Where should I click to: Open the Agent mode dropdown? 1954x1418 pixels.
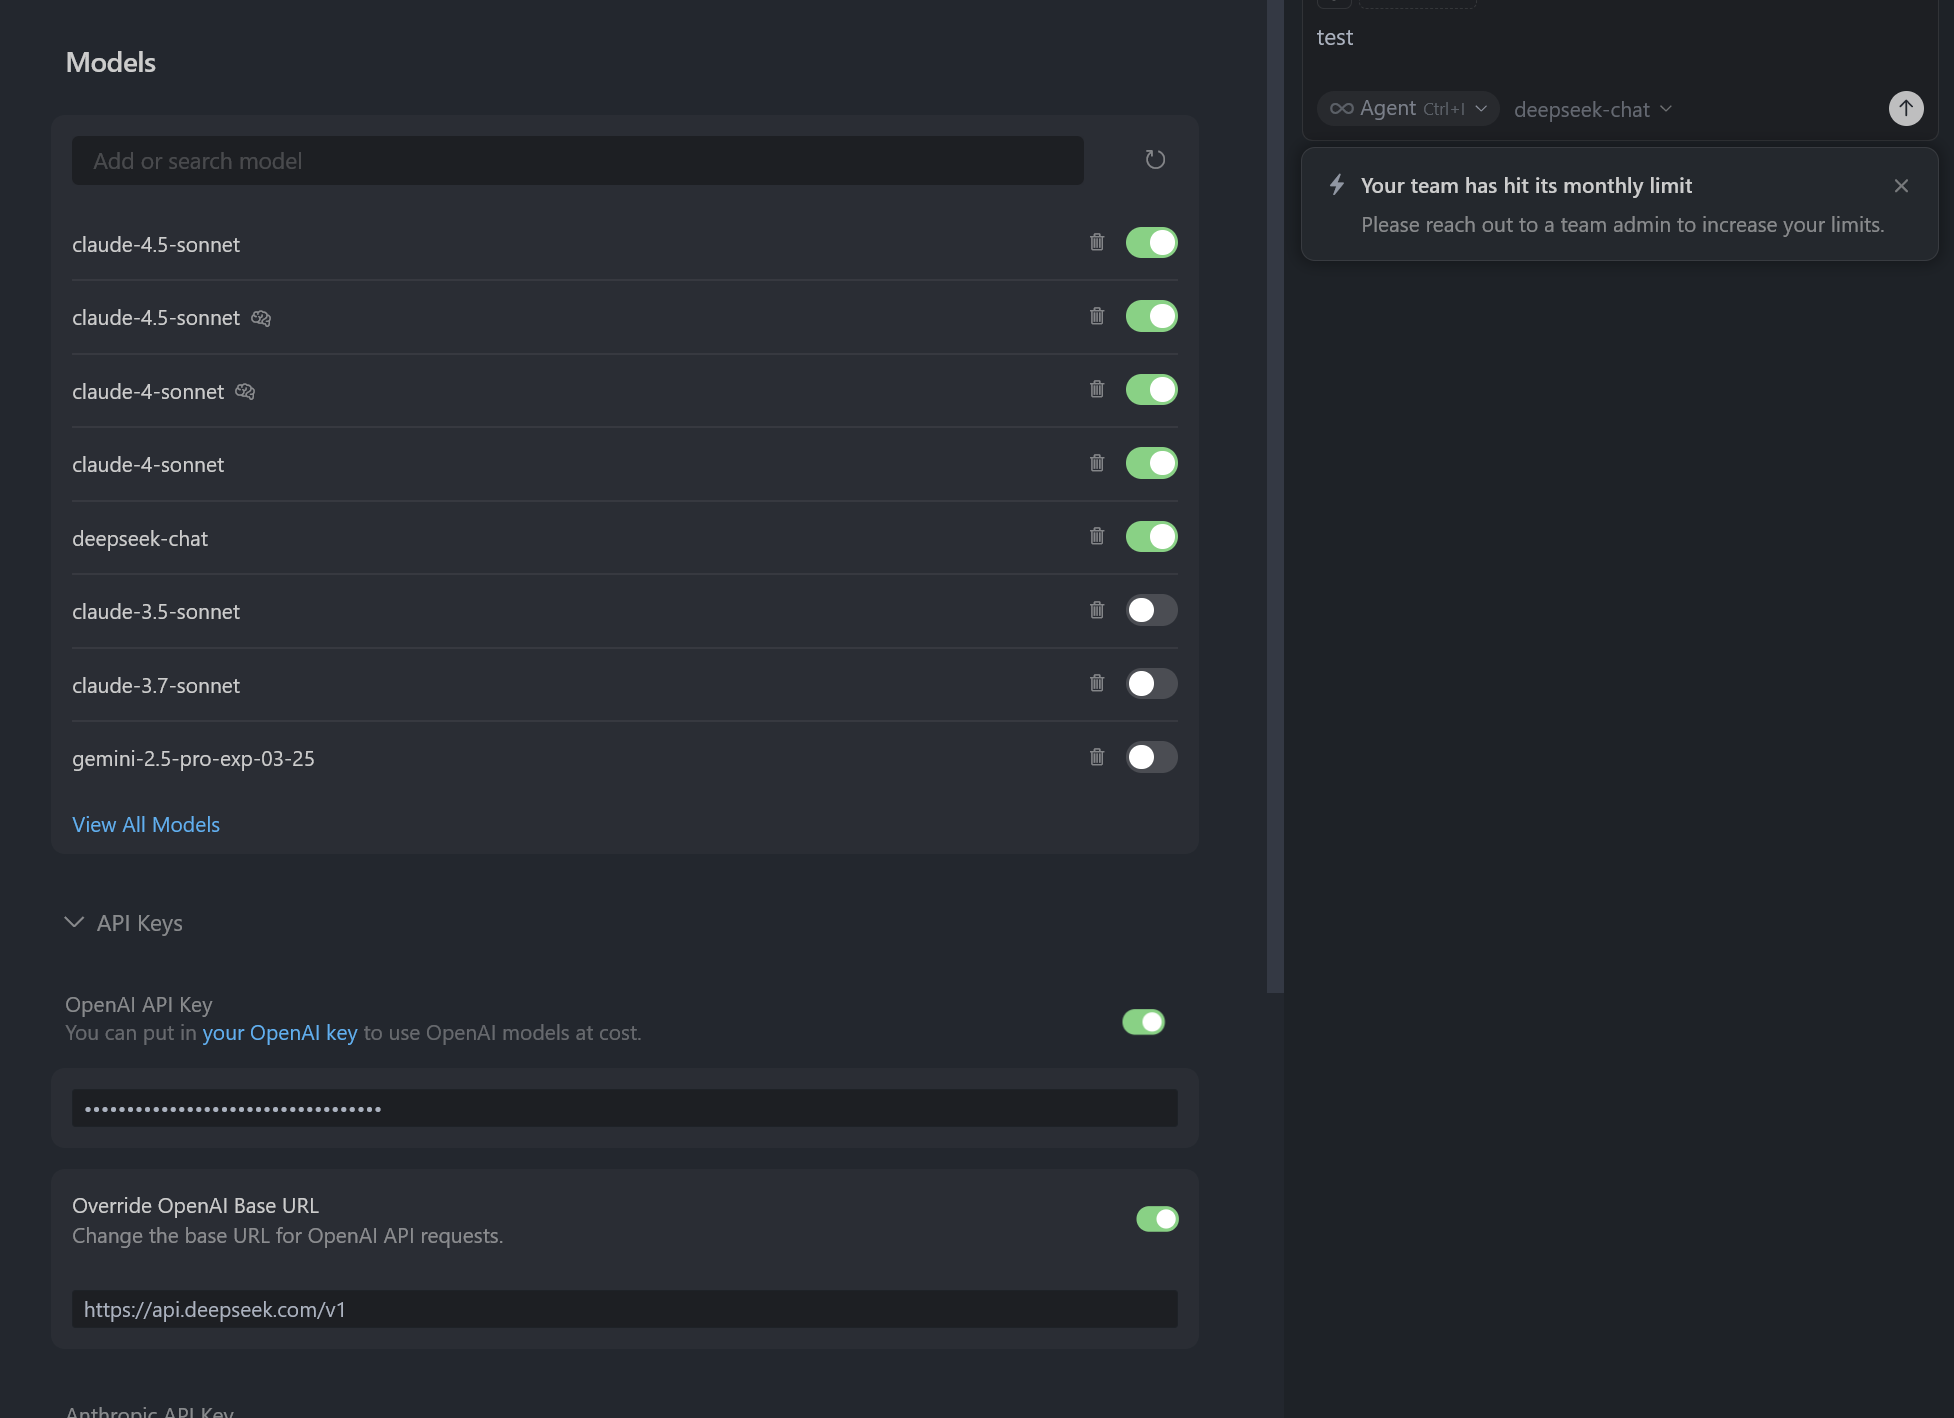[x=1408, y=108]
